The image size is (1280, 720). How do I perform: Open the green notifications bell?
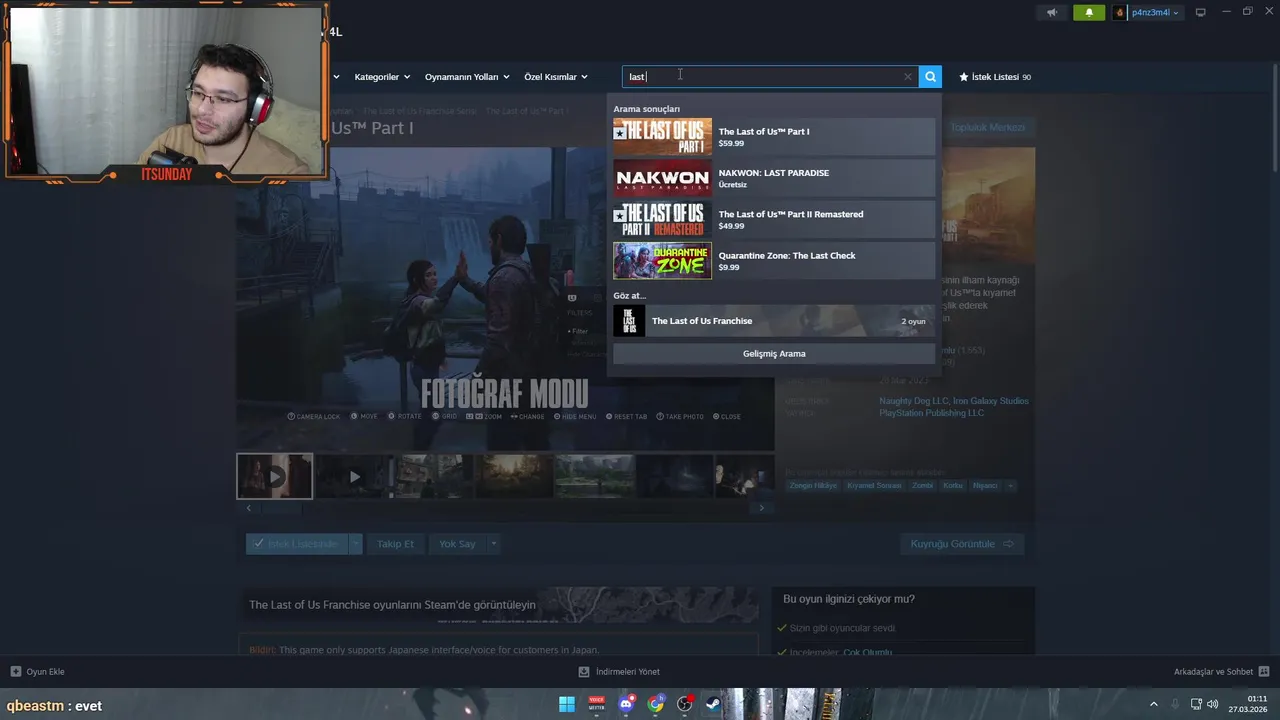pyautogui.click(x=1089, y=13)
